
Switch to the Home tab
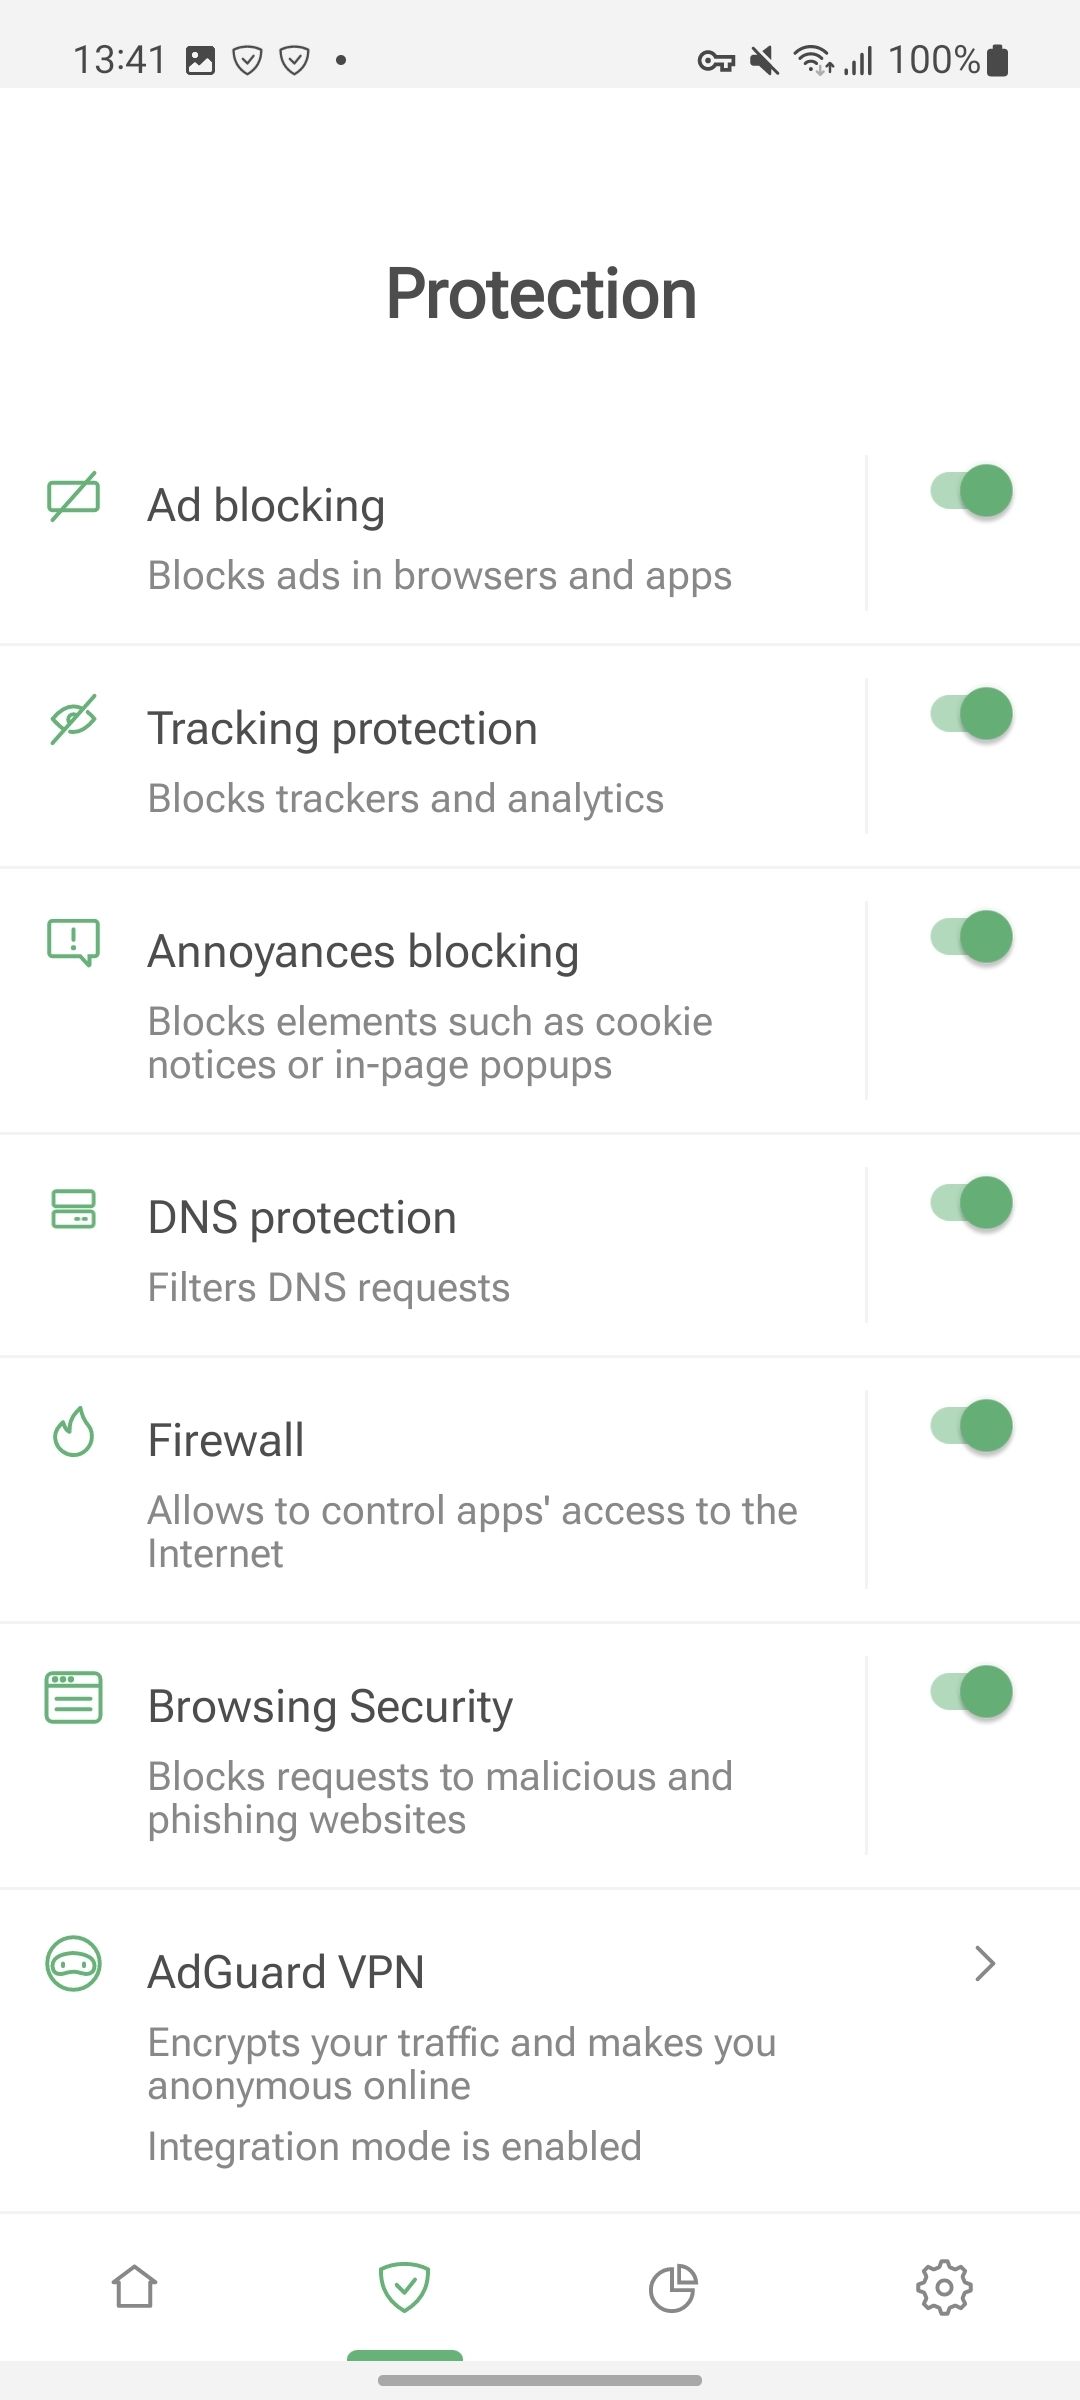pos(135,2289)
